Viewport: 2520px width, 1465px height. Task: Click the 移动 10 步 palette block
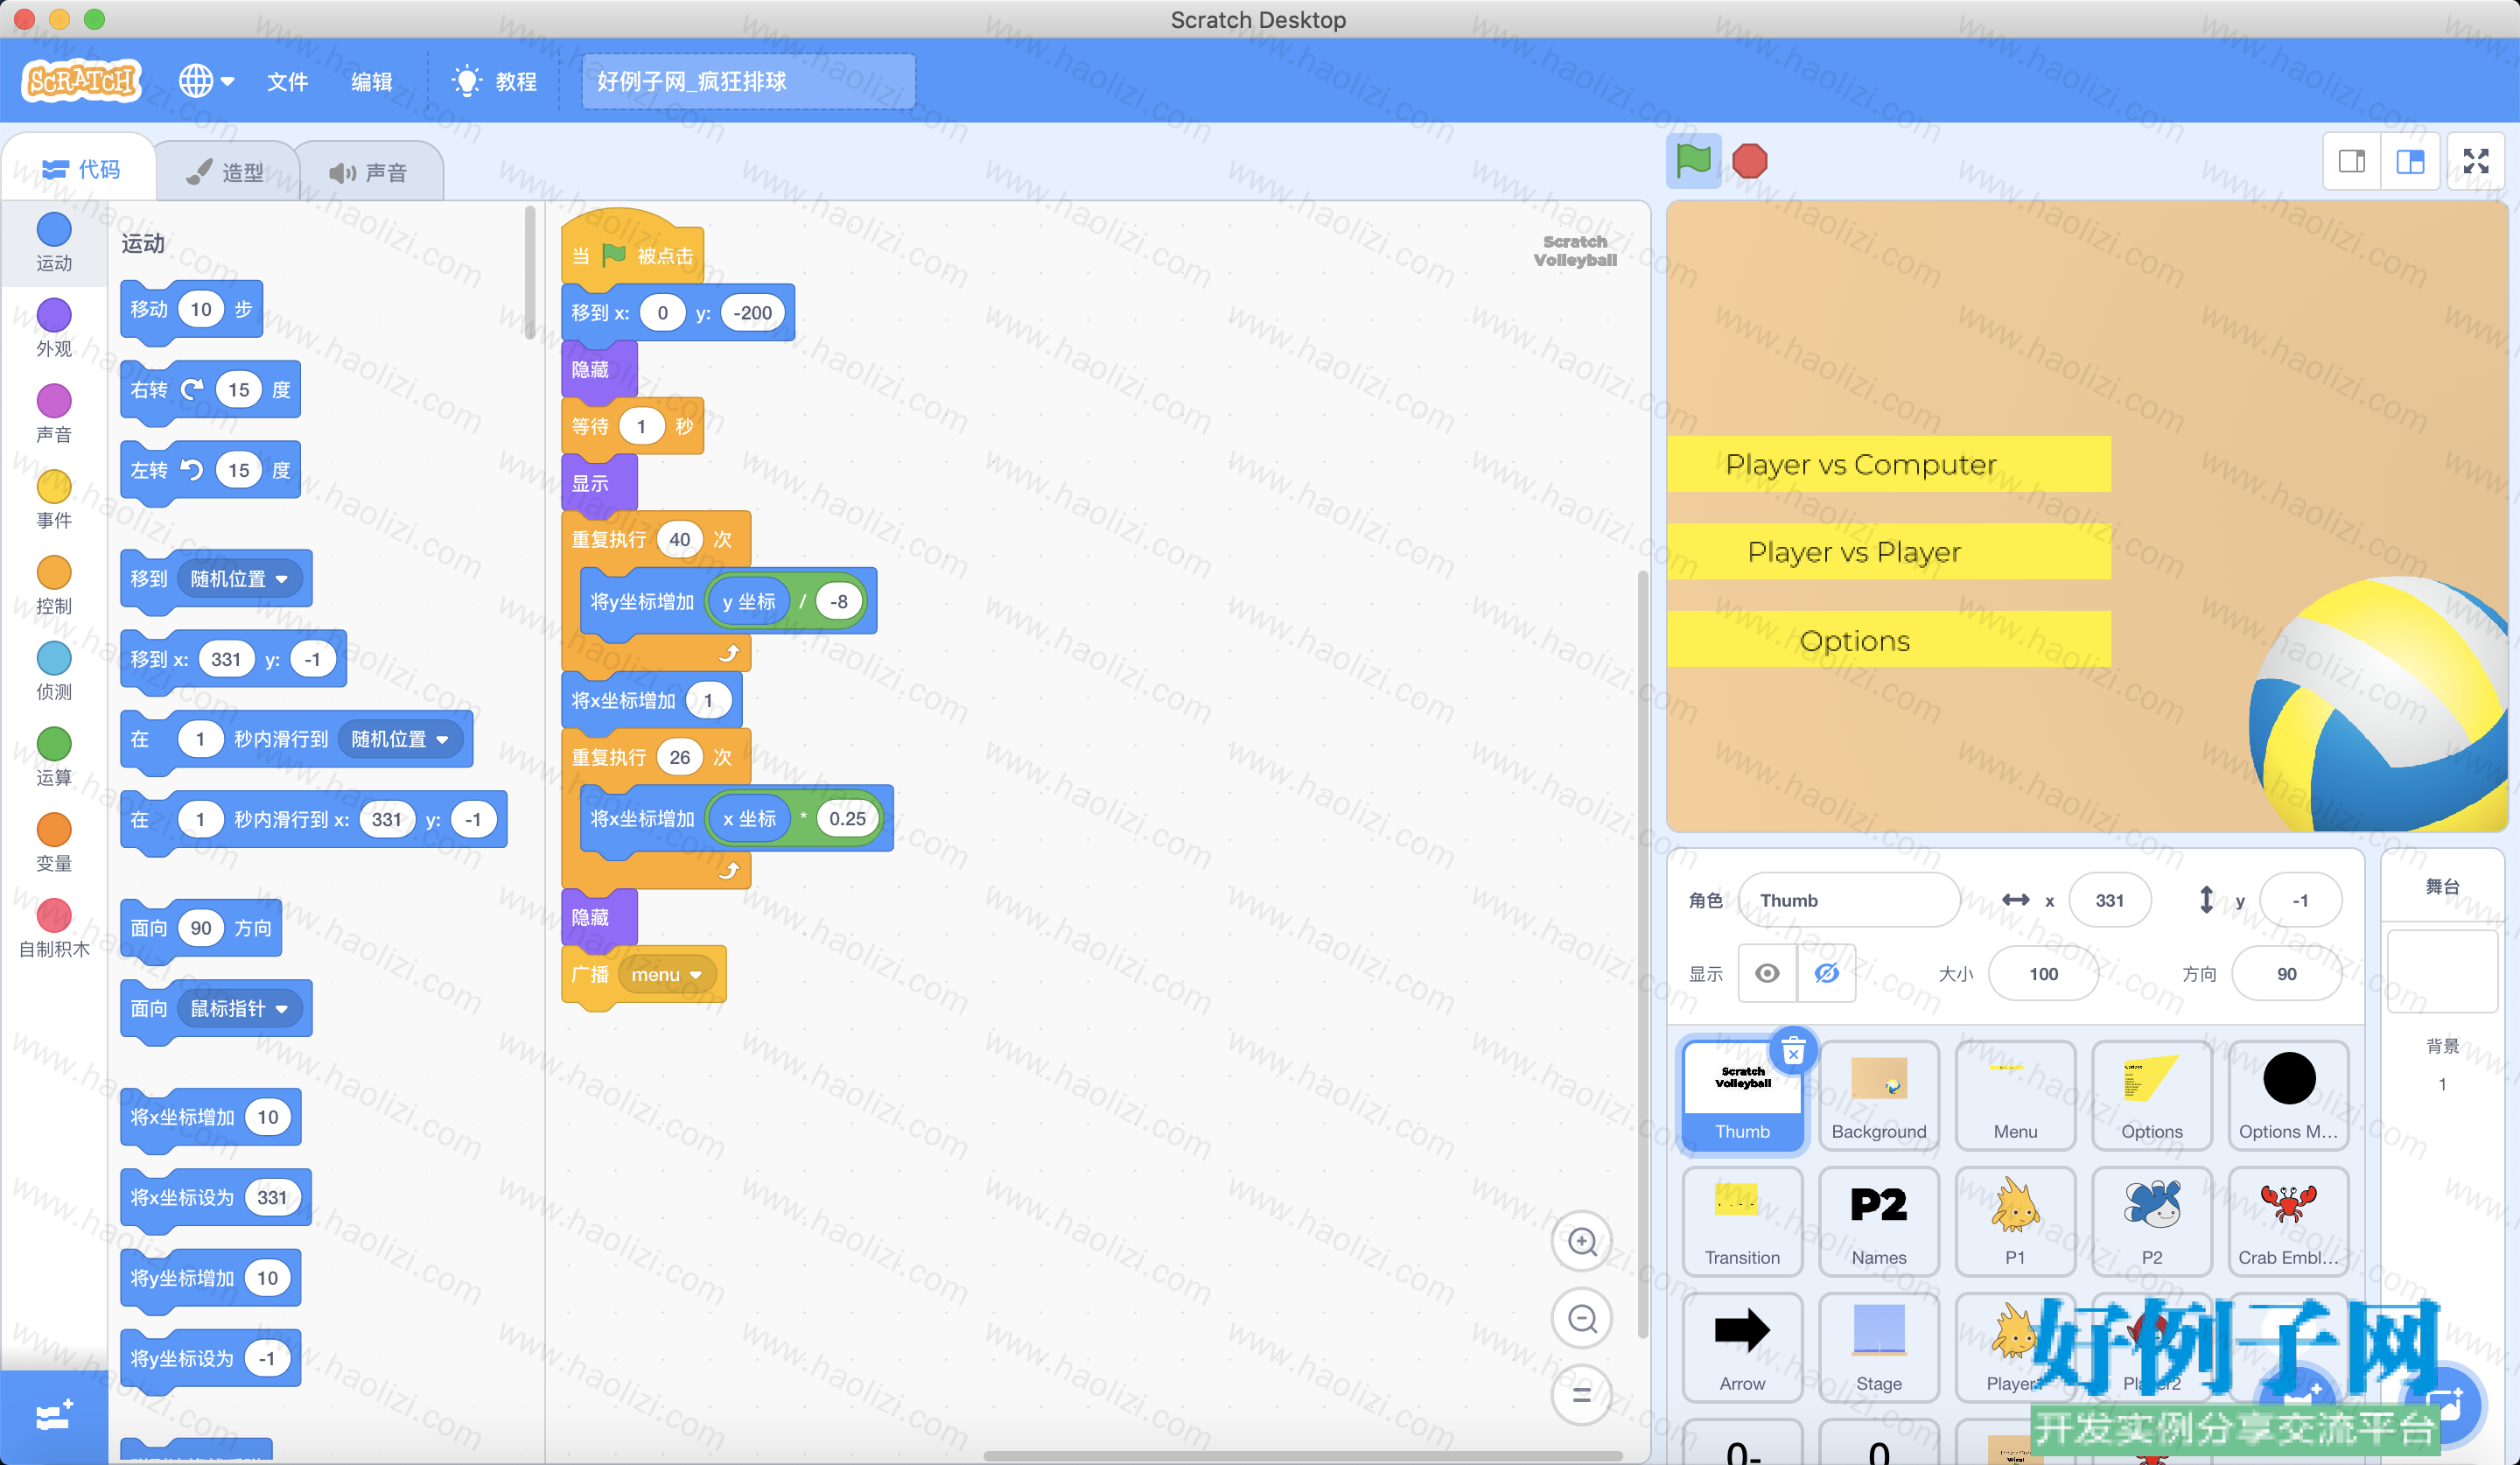(x=192, y=309)
